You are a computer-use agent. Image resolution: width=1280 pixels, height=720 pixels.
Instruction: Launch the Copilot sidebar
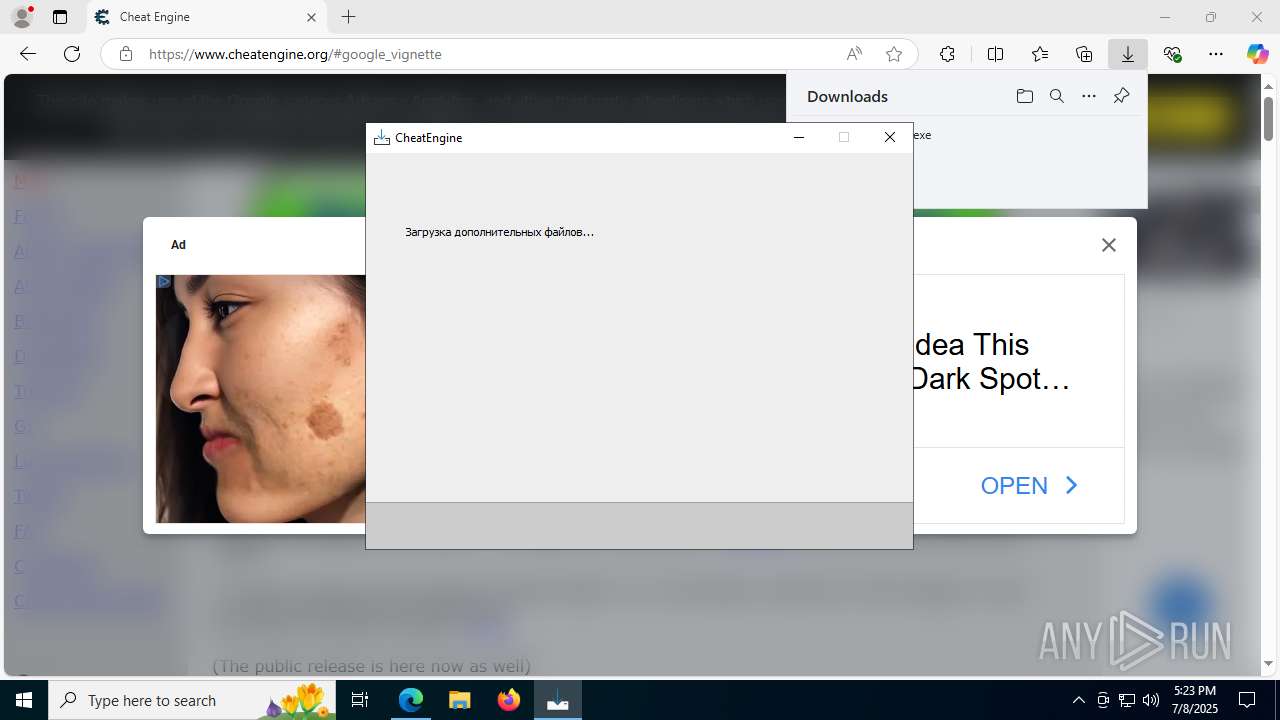(1257, 54)
